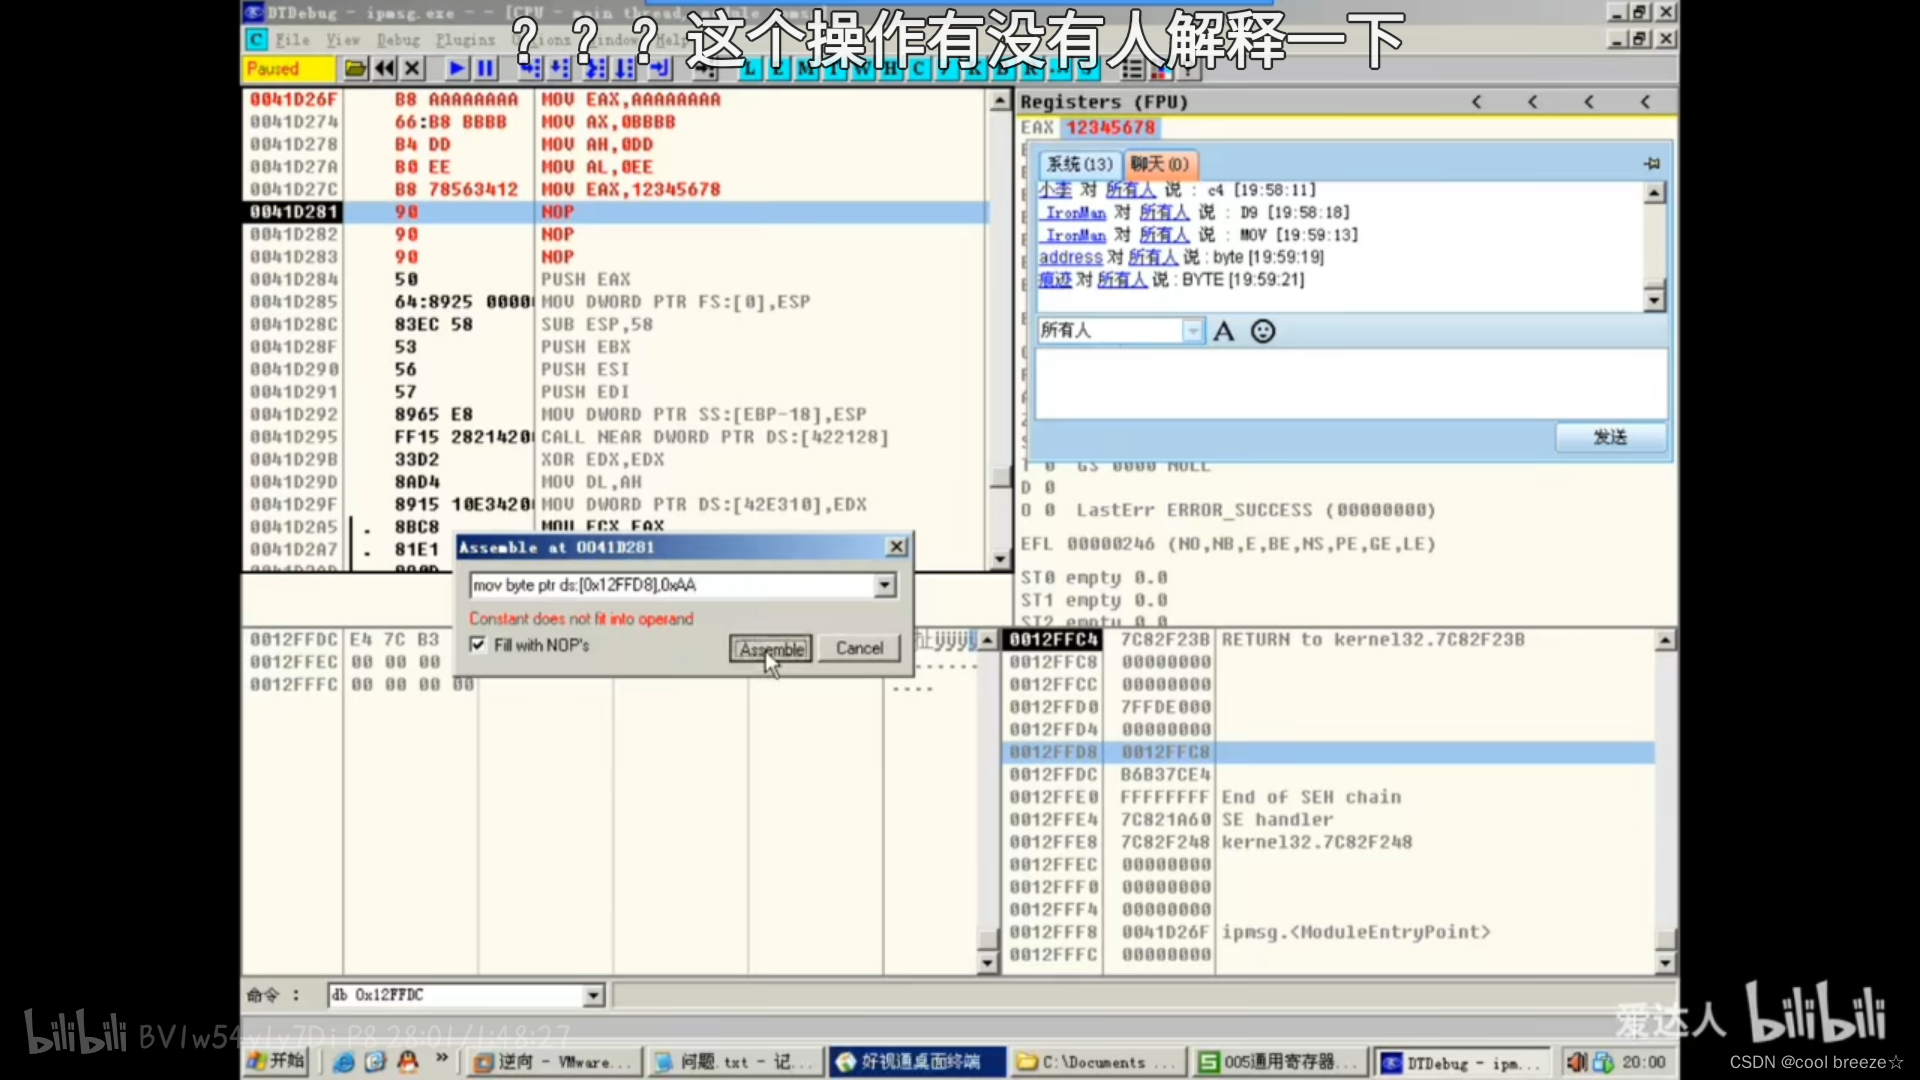
Task: Click the 开始 Start button on taskbar
Action: (276, 1061)
